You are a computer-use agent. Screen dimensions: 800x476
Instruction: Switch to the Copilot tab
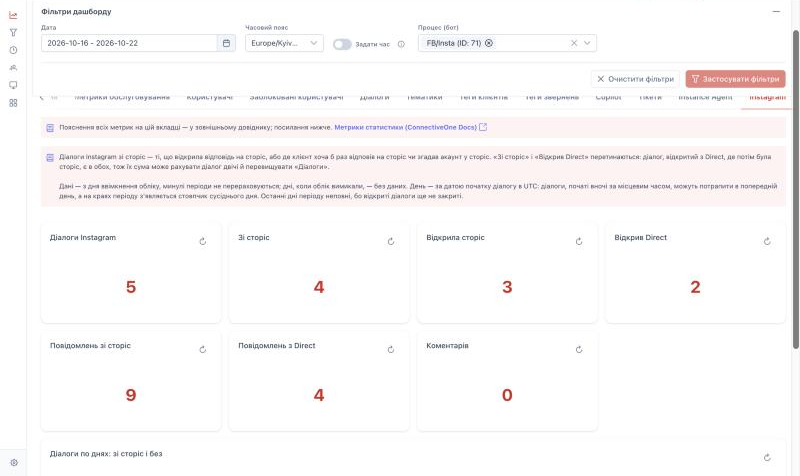click(x=608, y=97)
